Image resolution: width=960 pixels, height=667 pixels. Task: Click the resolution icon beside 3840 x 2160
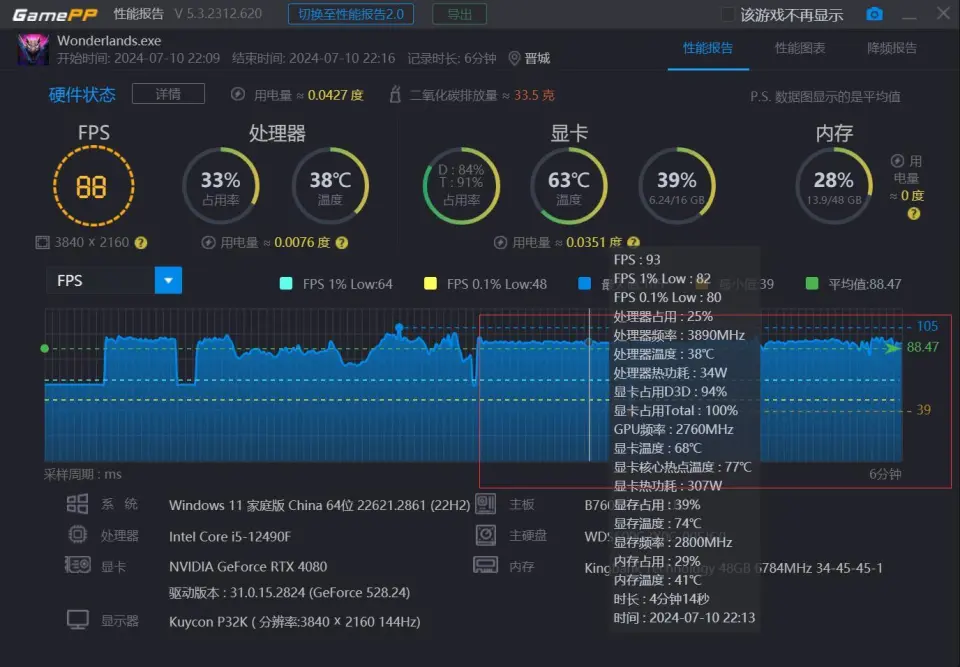coord(42,243)
